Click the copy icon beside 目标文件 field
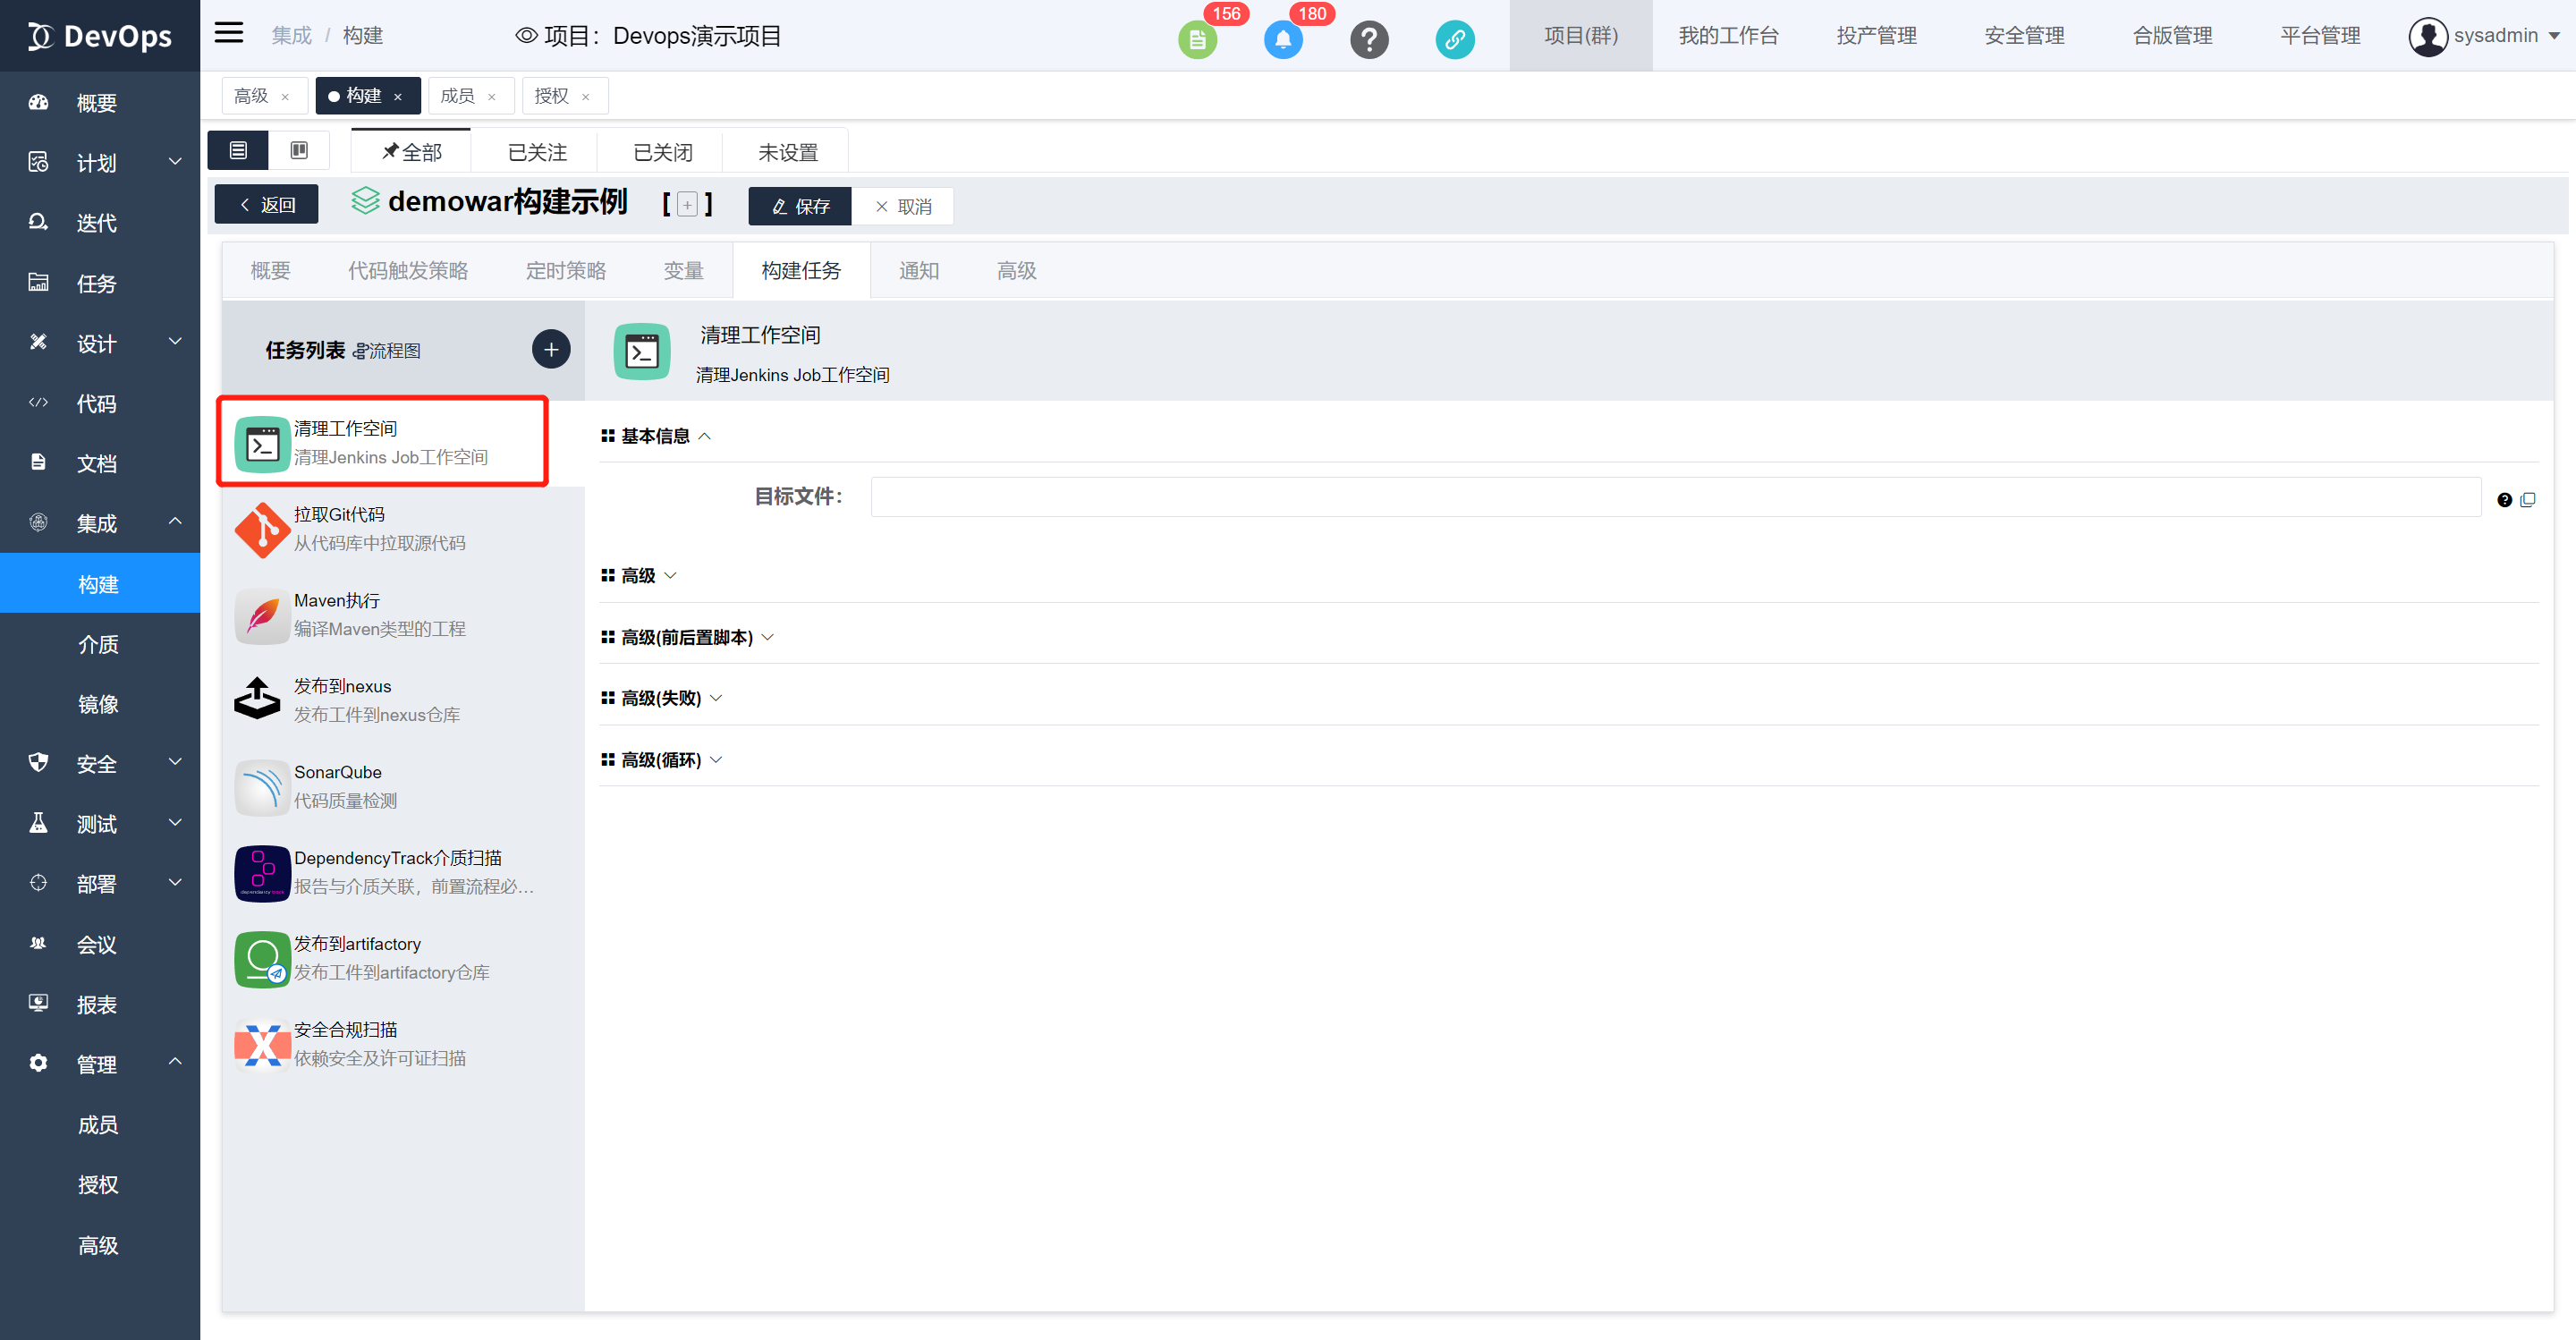Viewport: 2576px width, 1340px height. pos(2528,500)
